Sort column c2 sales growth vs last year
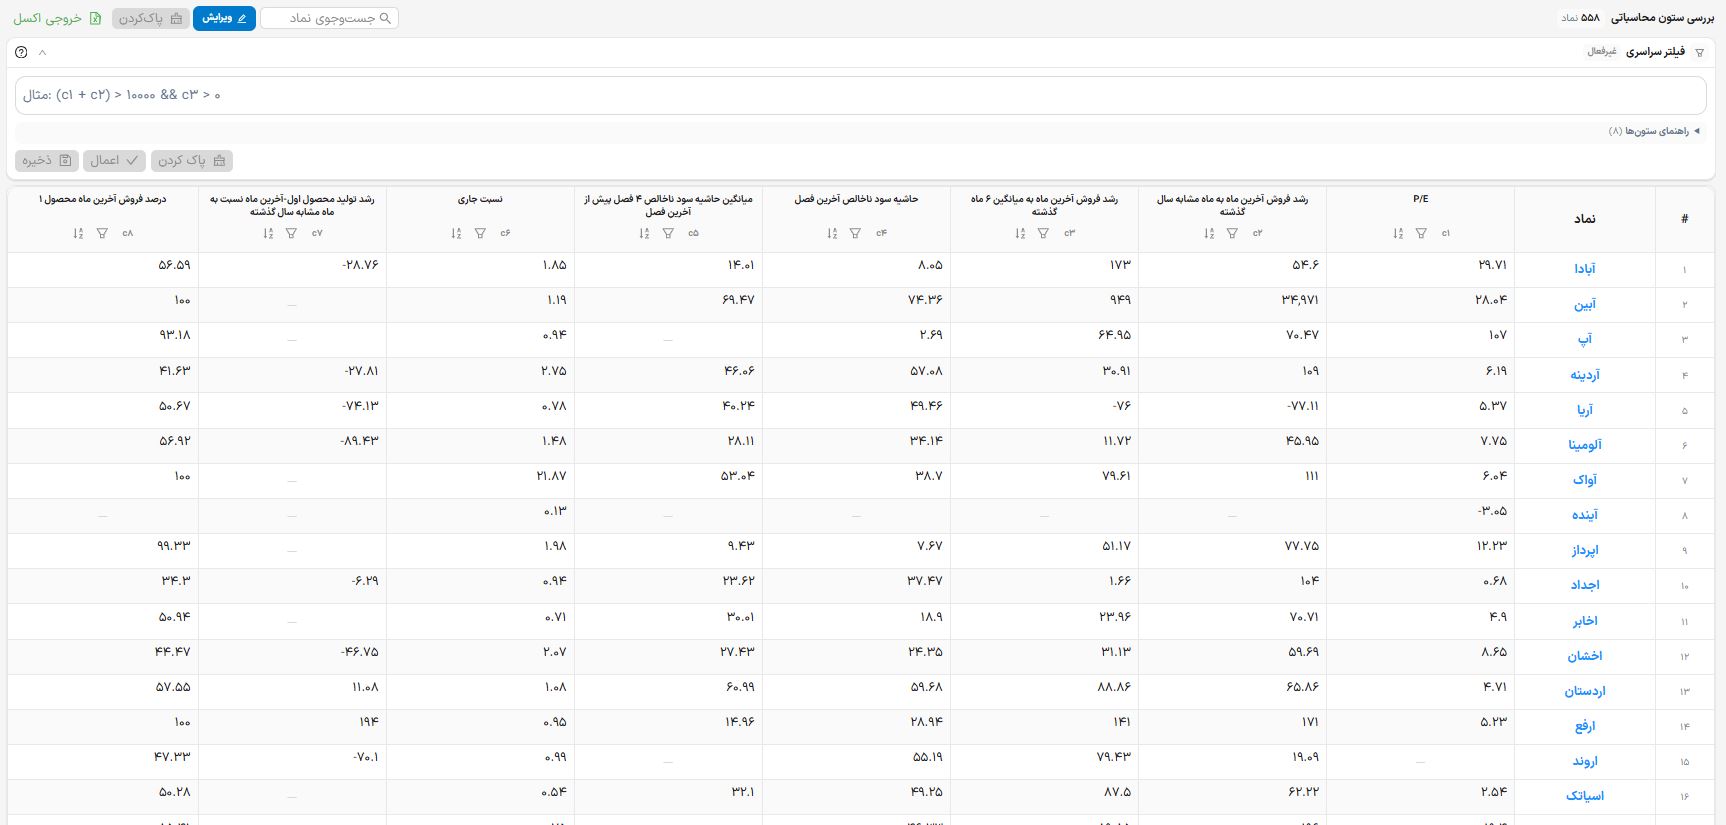This screenshot has height=825, width=1726. click(1209, 233)
